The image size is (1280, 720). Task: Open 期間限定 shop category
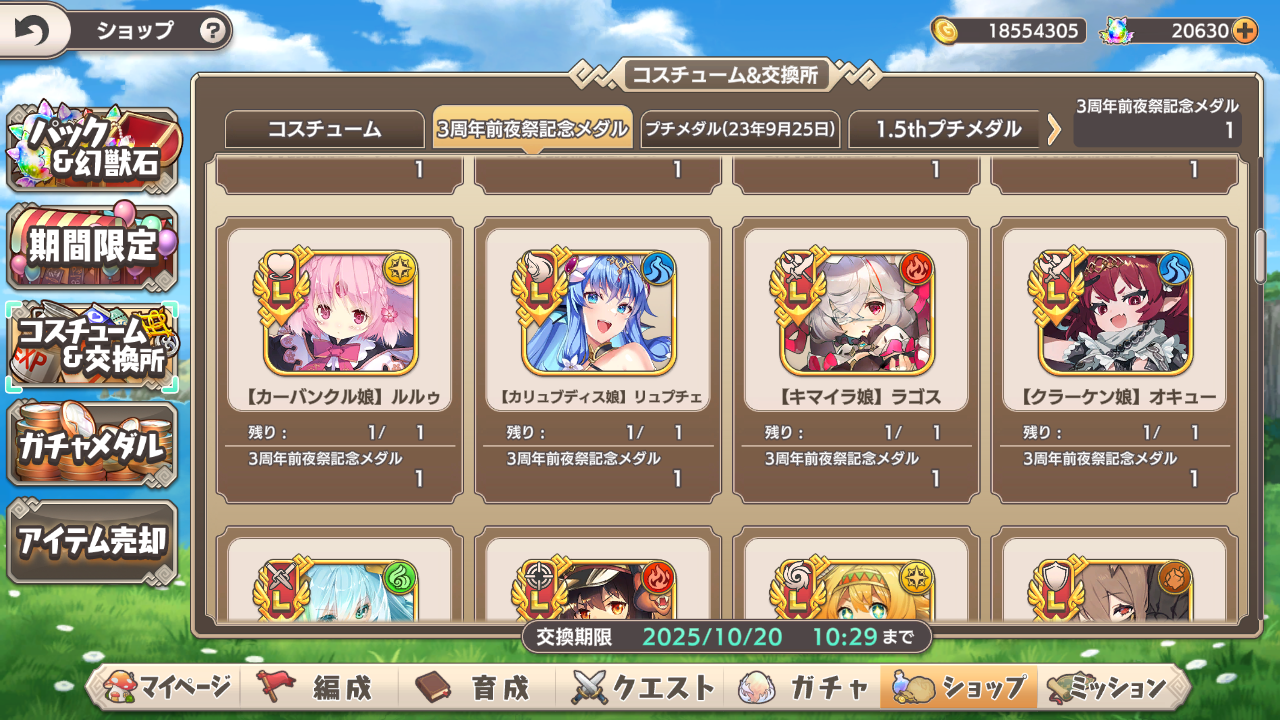click(x=93, y=246)
